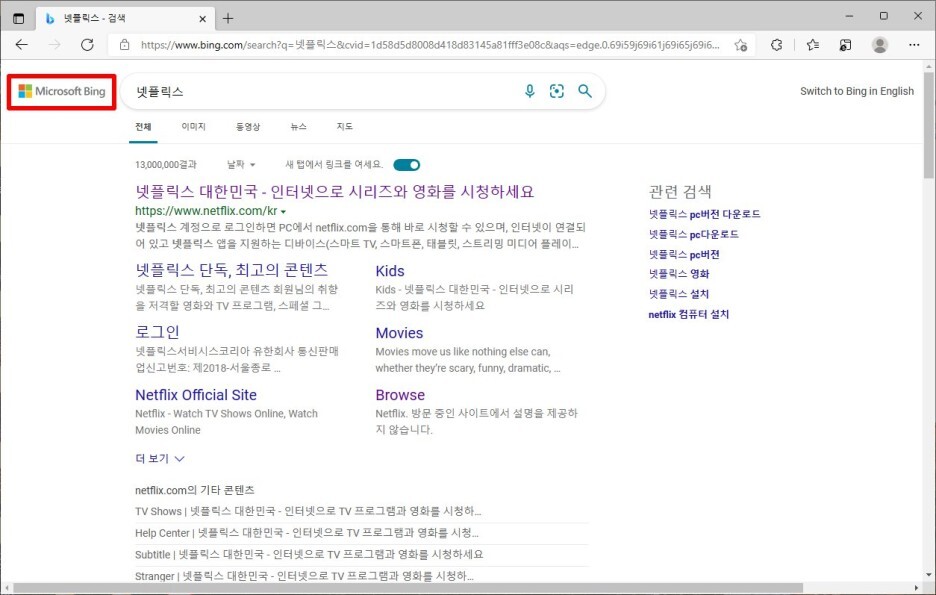936x595 pixels.
Task: Click the vertical scrollbar thumb
Action: (x=928, y=125)
